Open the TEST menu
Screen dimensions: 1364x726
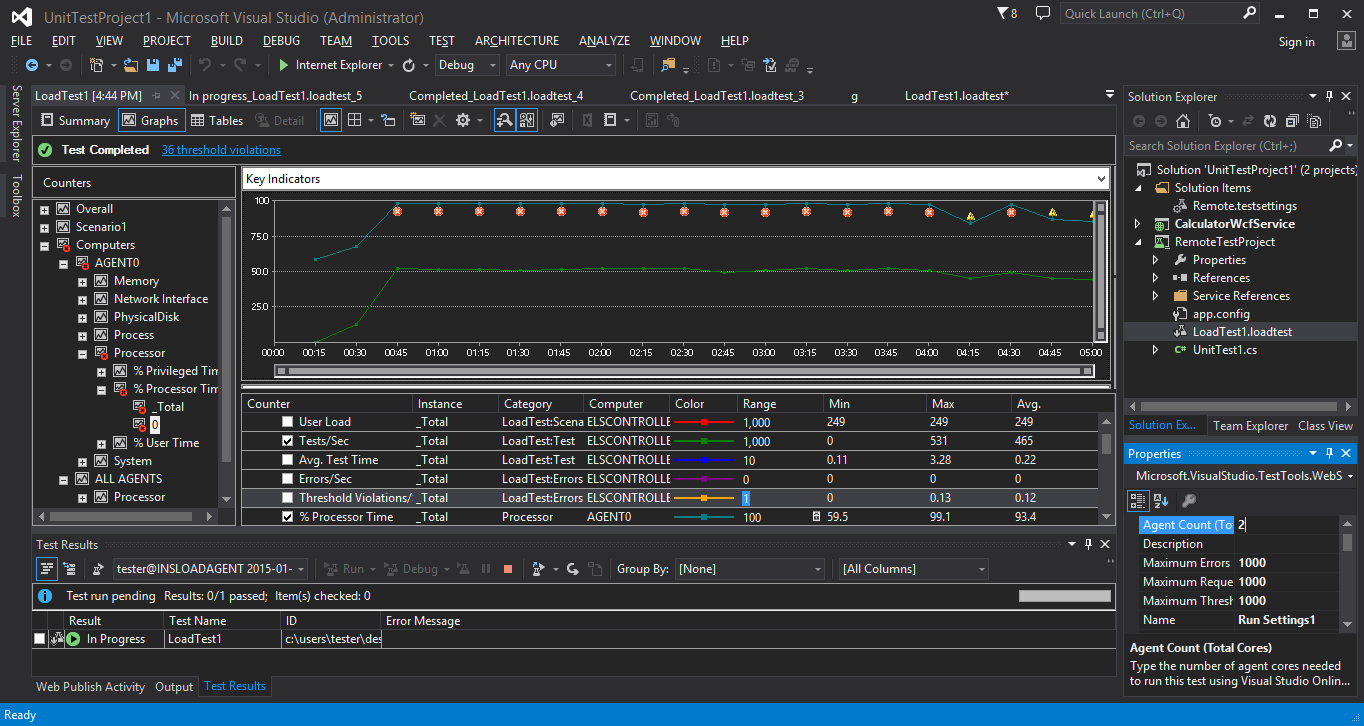point(442,41)
